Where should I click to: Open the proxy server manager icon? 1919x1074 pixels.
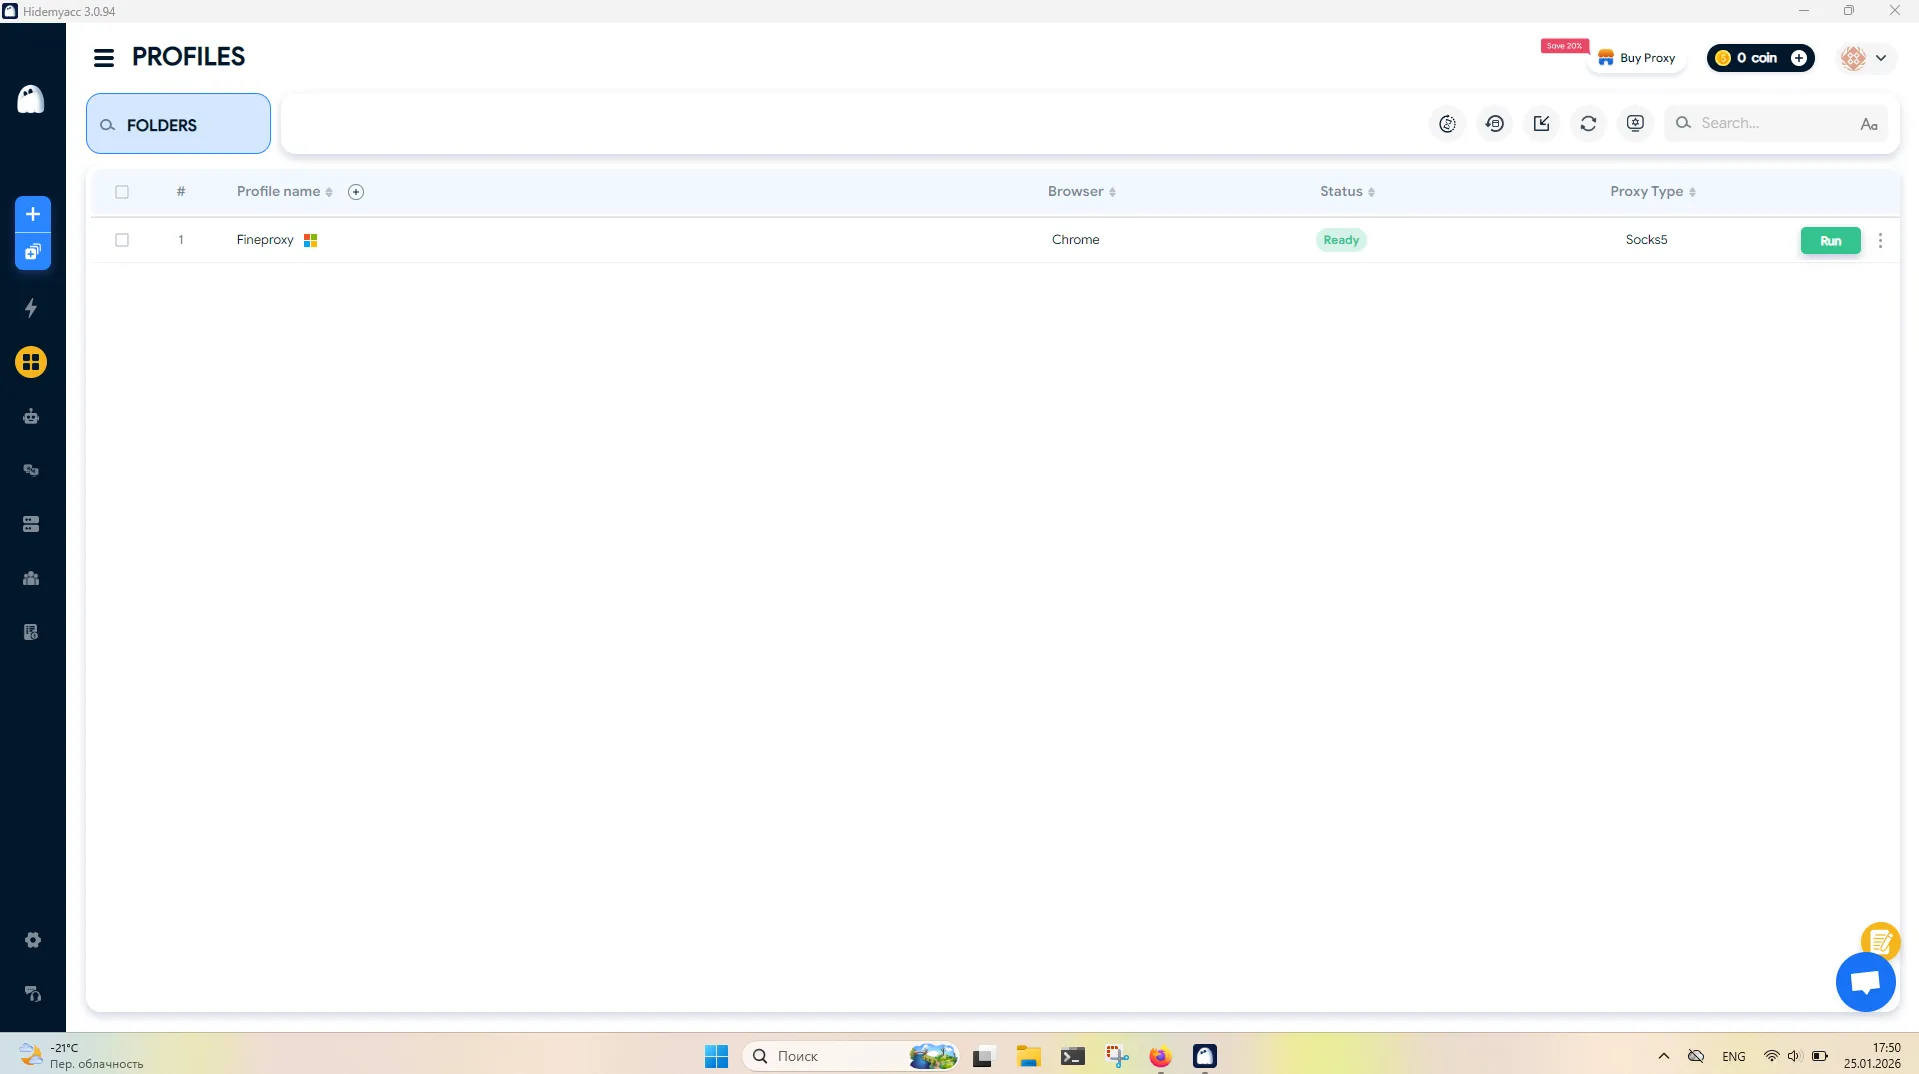pyautogui.click(x=31, y=524)
